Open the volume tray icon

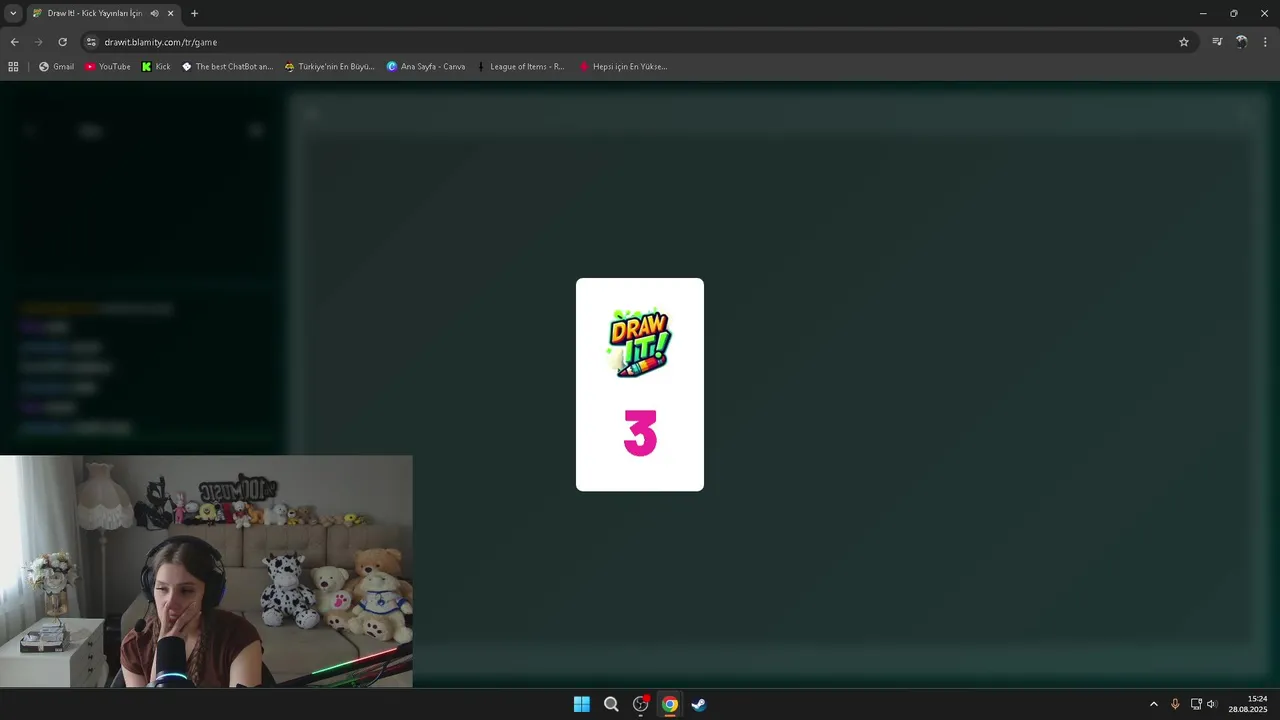pyautogui.click(x=1212, y=704)
